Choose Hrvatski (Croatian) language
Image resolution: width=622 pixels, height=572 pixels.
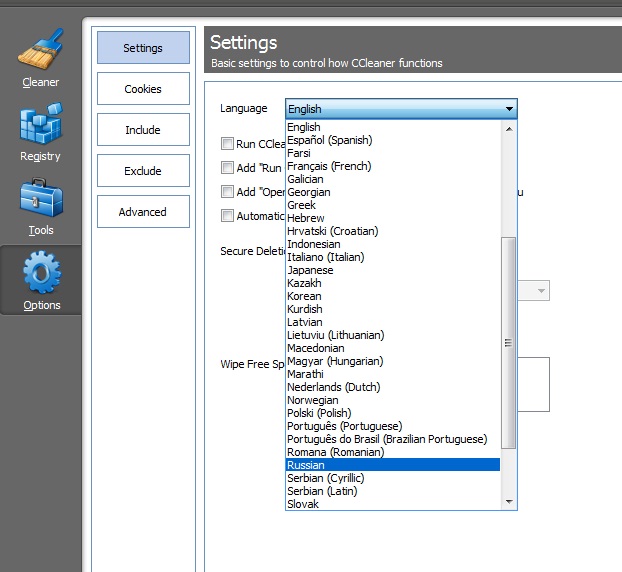click(x=393, y=231)
